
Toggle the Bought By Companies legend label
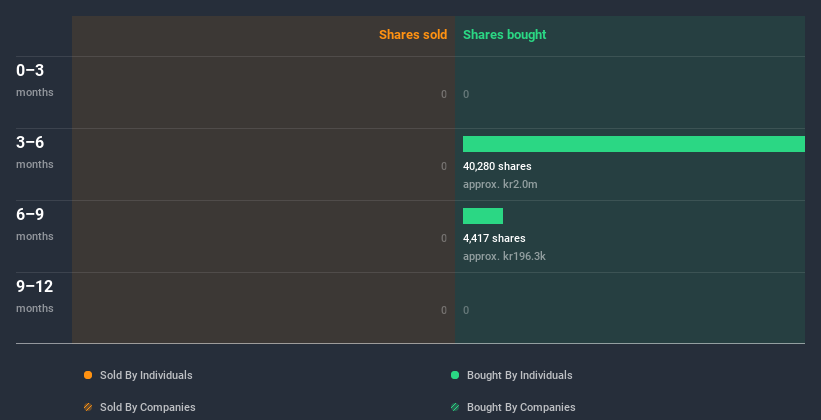521,407
